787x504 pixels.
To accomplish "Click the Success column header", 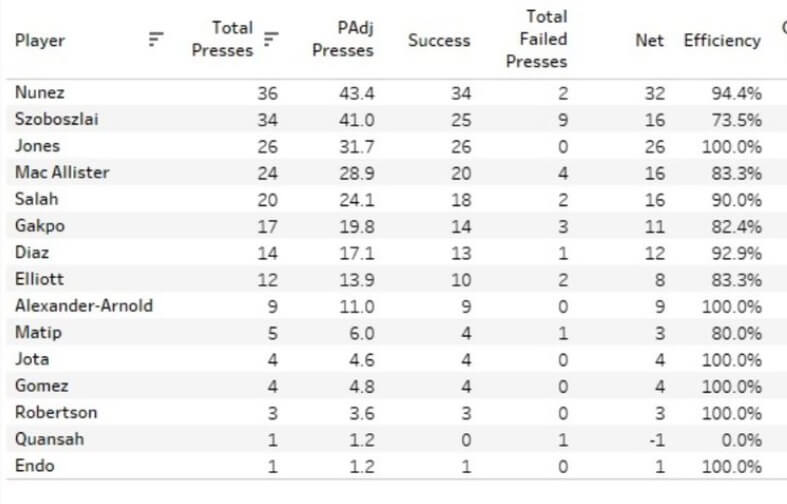I will point(439,40).
